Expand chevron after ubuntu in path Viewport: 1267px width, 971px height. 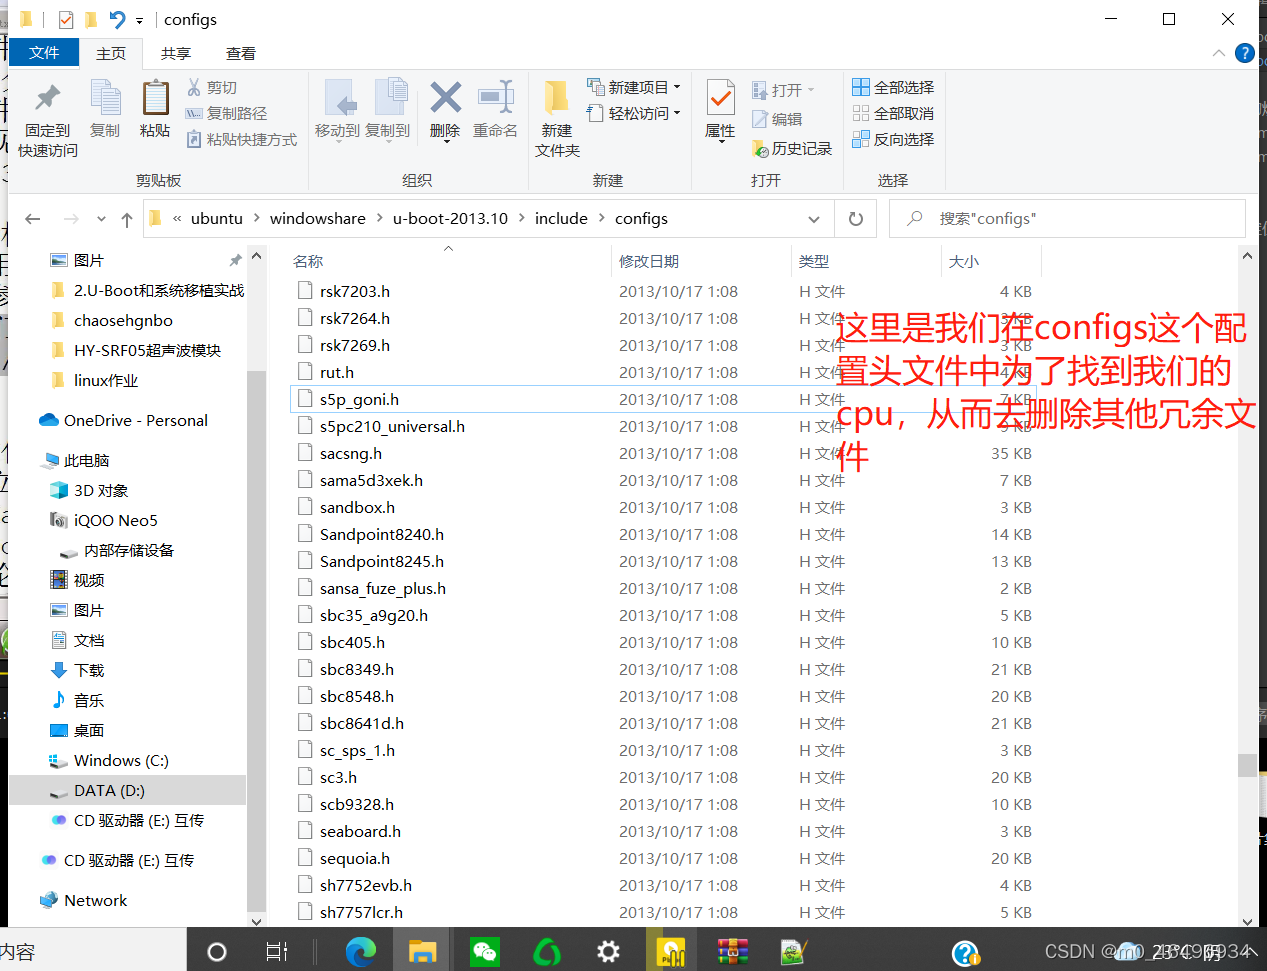tap(257, 219)
